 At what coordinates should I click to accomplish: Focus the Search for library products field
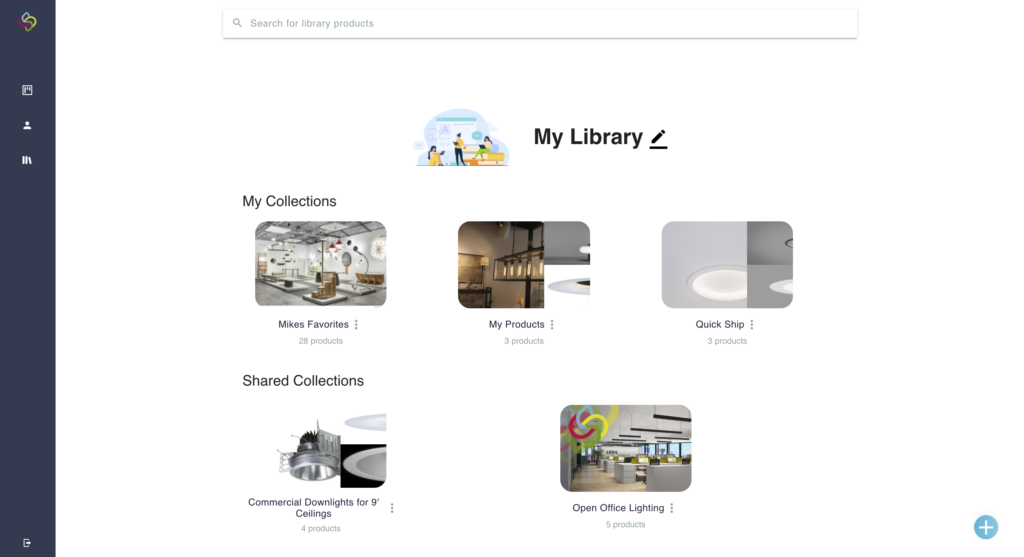point(540,24)
